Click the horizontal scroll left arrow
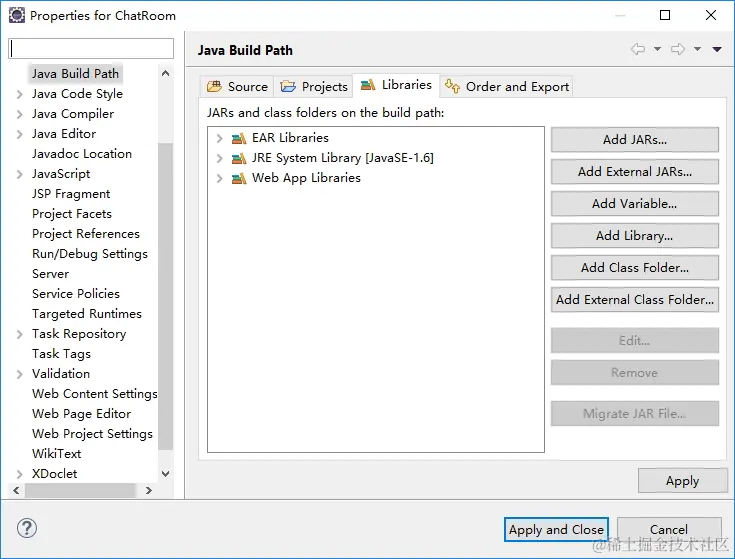This screenshot has height=559, width=735. (x=16, y=491)
